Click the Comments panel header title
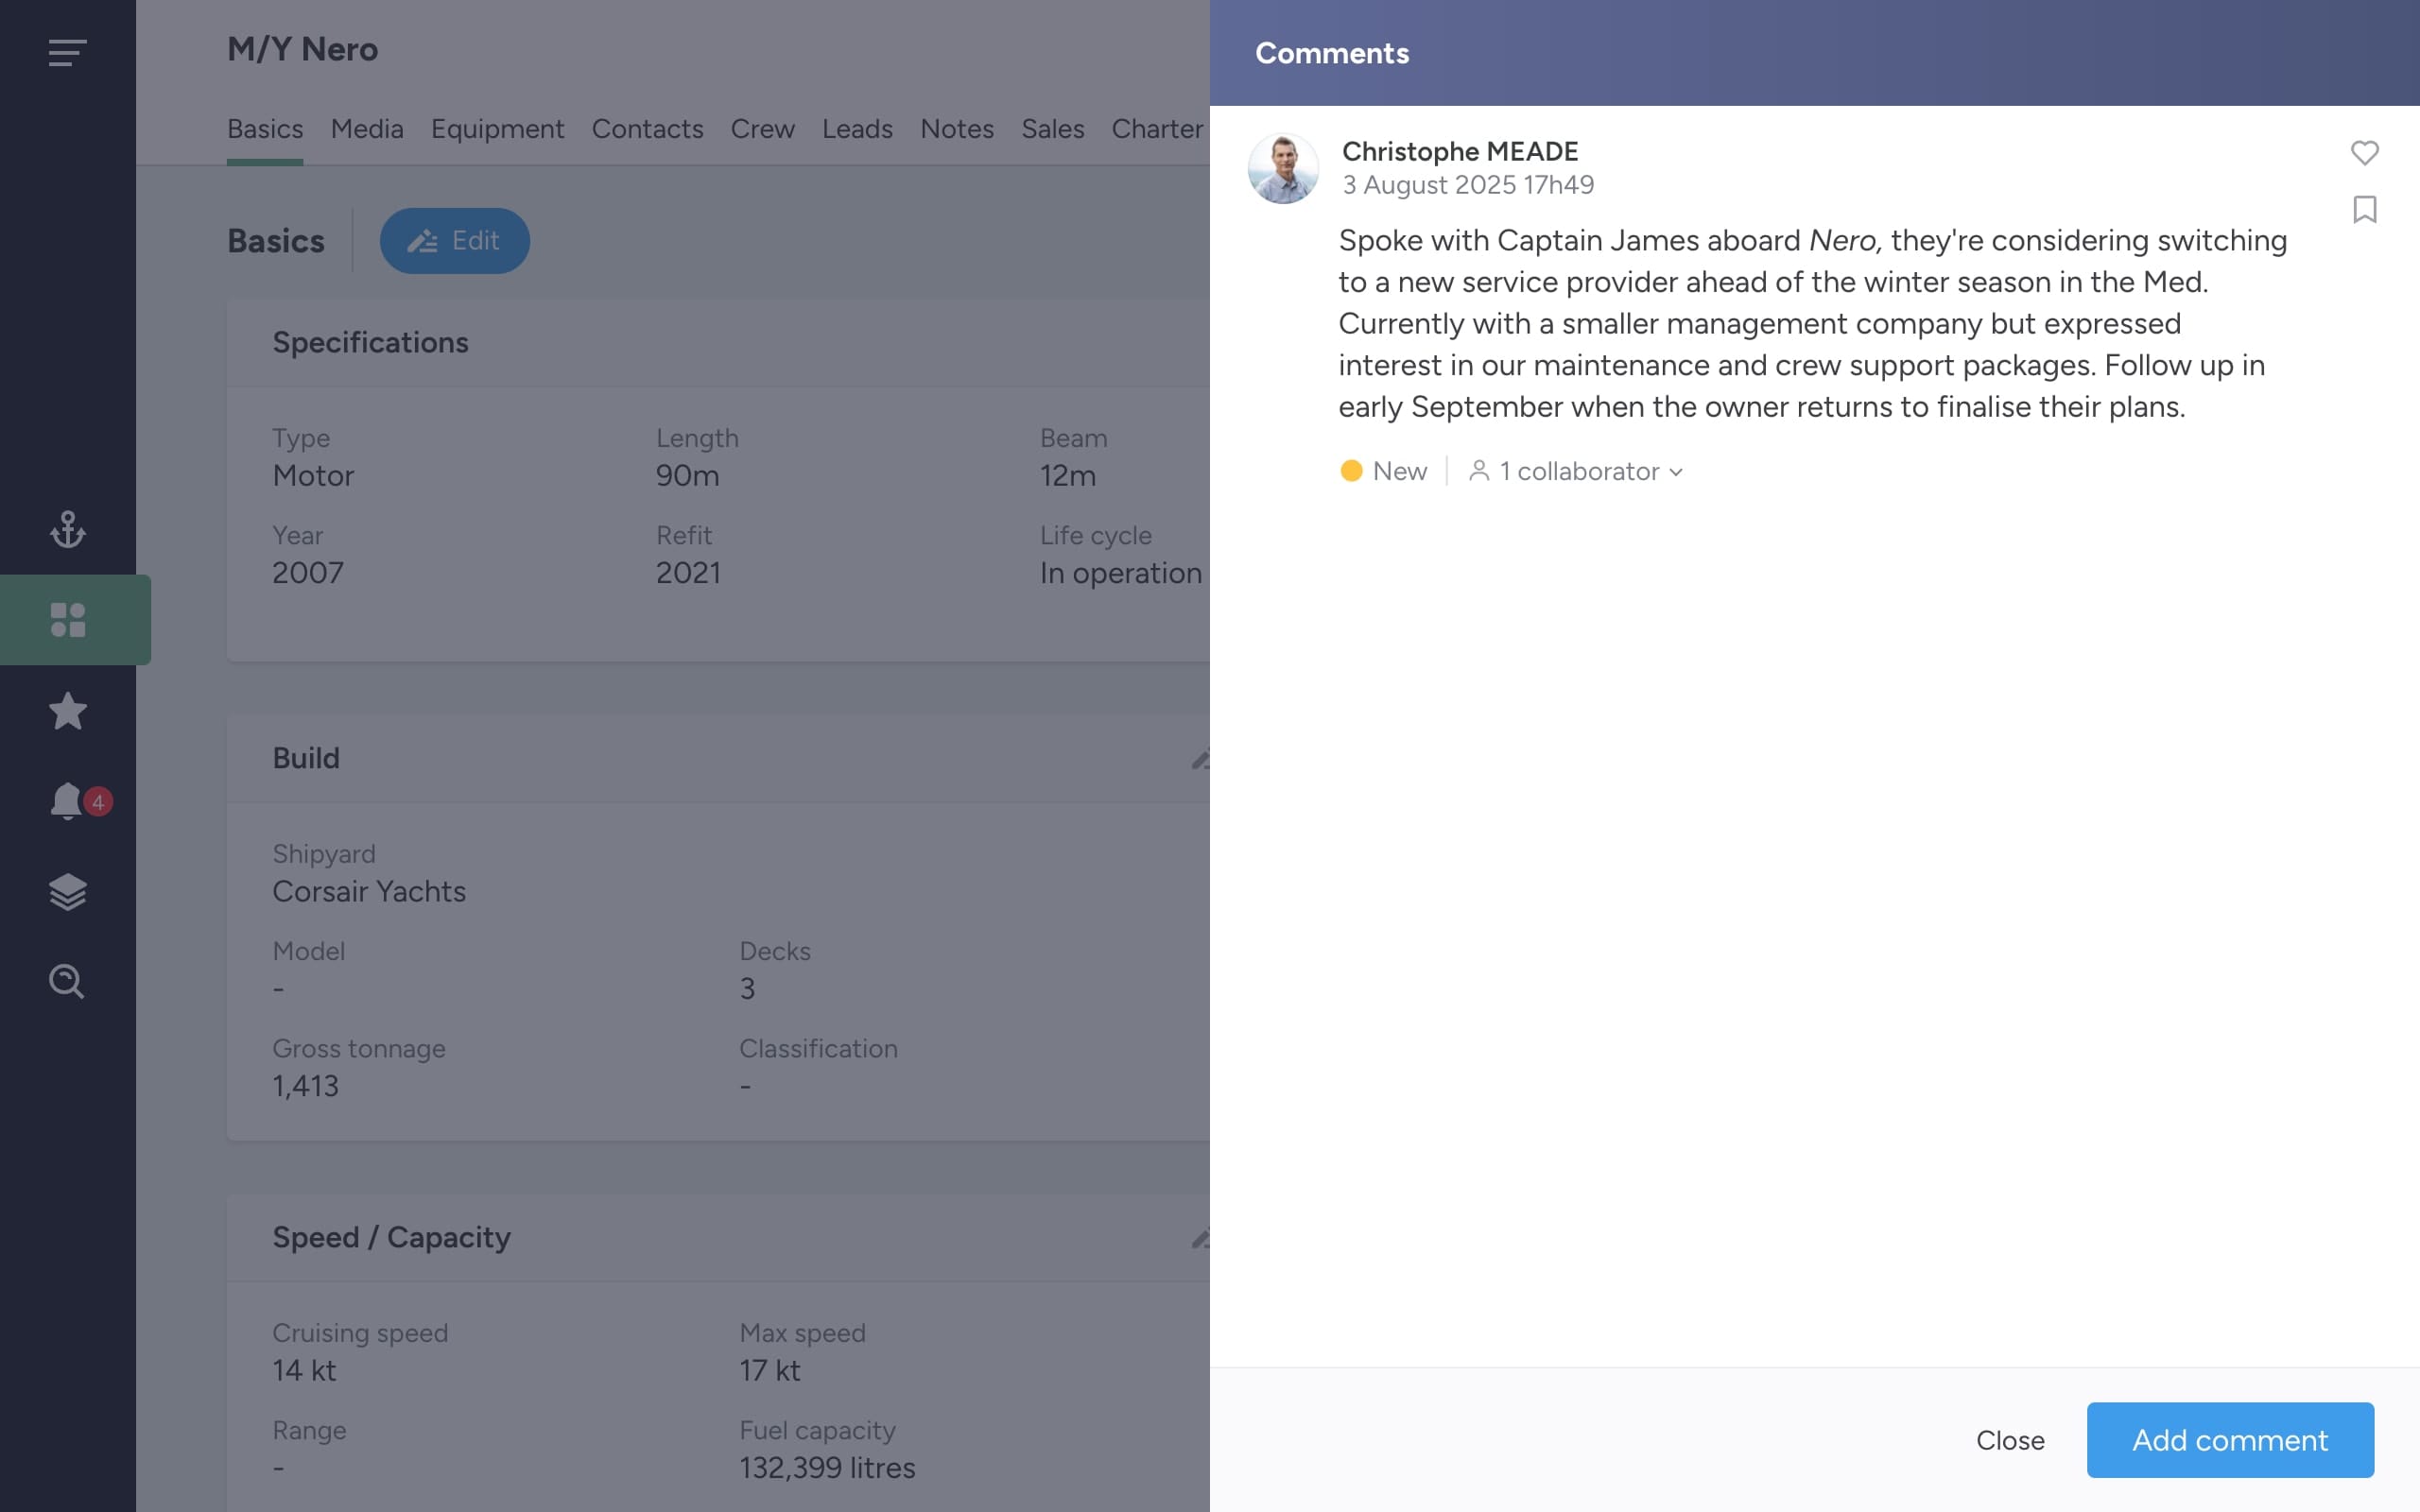The height and width of the screenshot is (1512, 2420). [x=1332, y=52]
